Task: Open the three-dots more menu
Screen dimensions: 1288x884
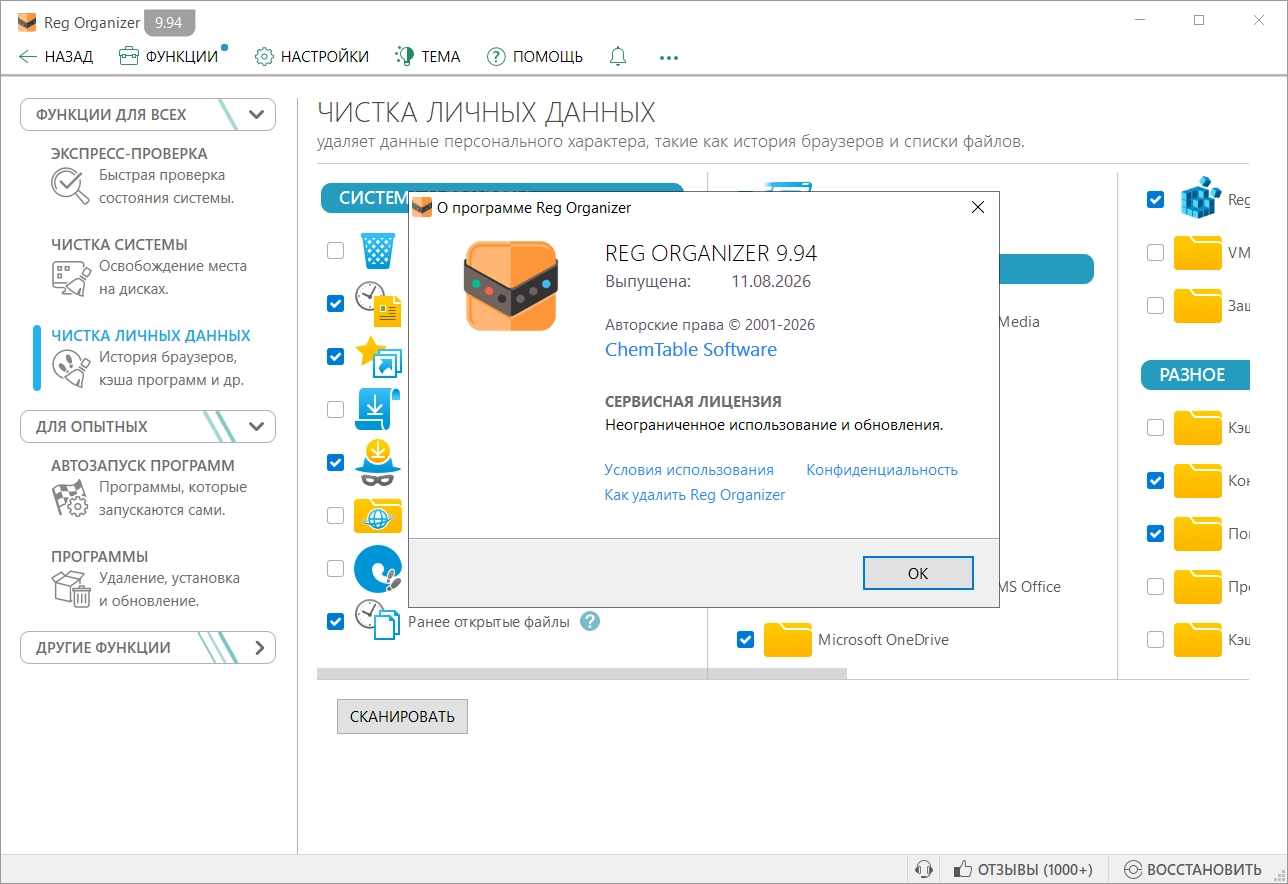Action: (x=669, y=58)
